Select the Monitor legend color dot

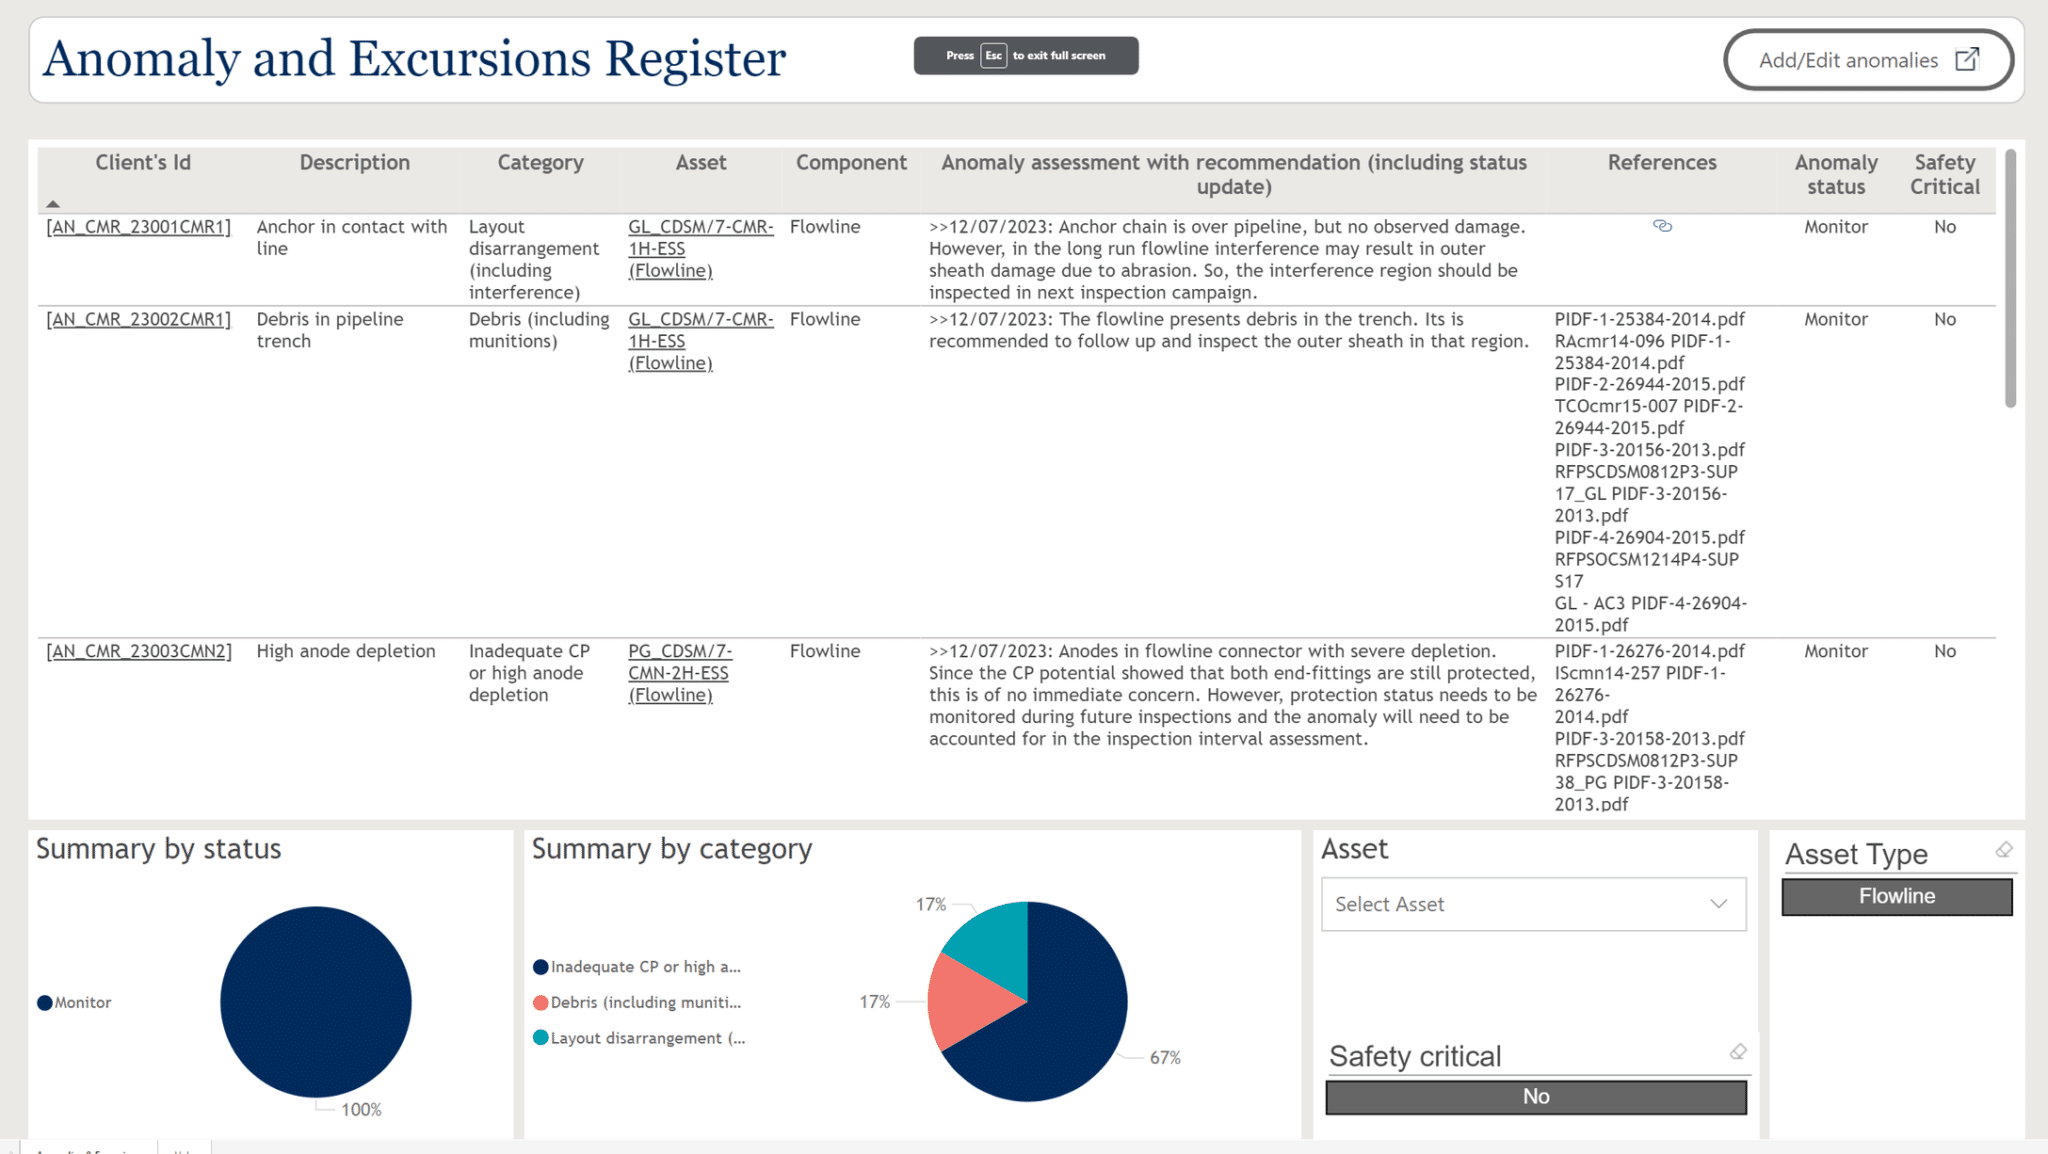(x=45, y=1003)
